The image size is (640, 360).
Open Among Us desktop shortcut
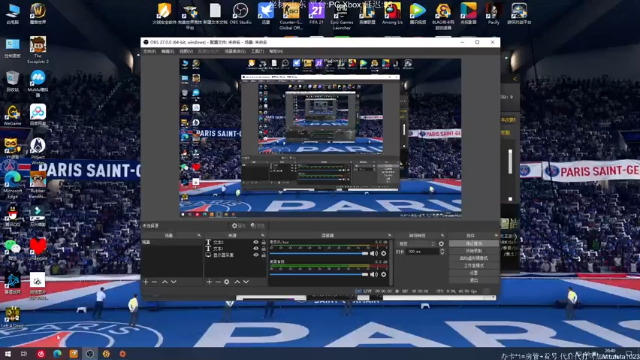[392, 13]
